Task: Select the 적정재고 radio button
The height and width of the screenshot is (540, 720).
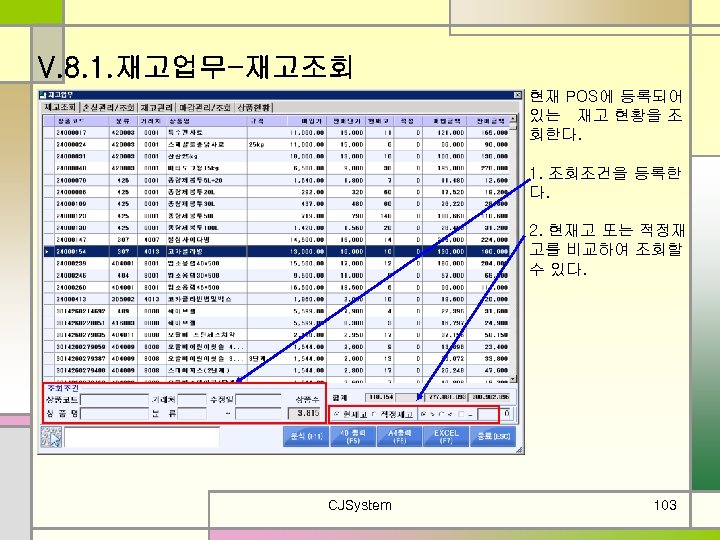Action: pyautogui.click(x=374, y=414)
